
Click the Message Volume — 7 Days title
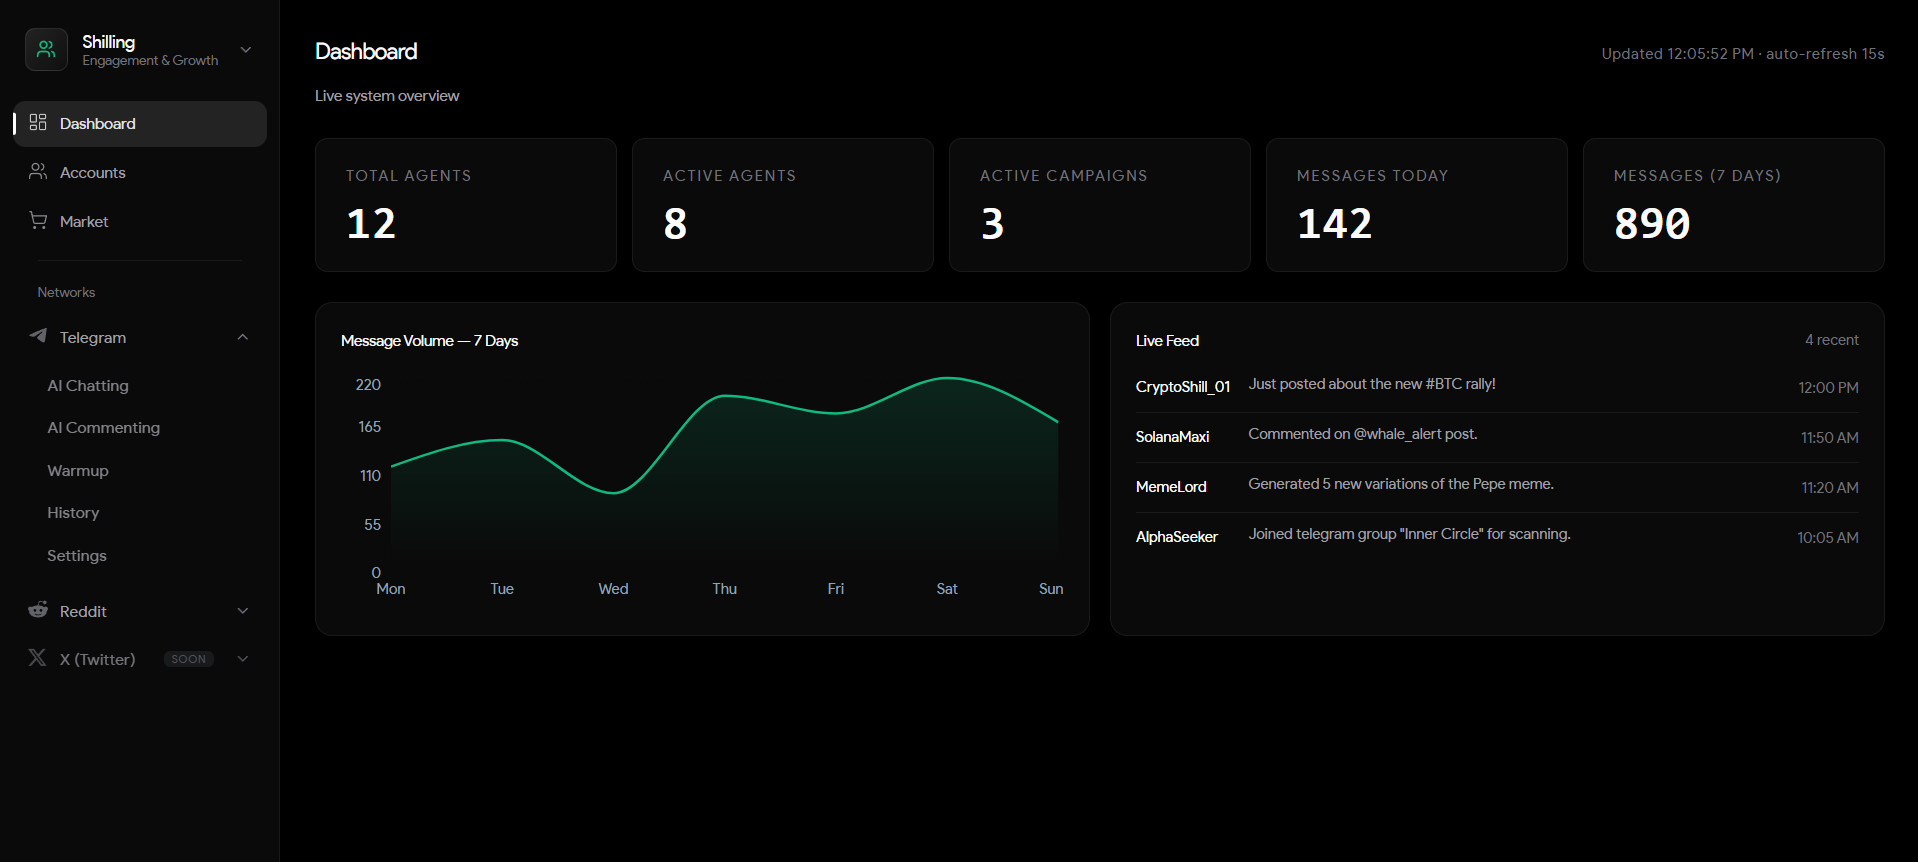[429, 341]
